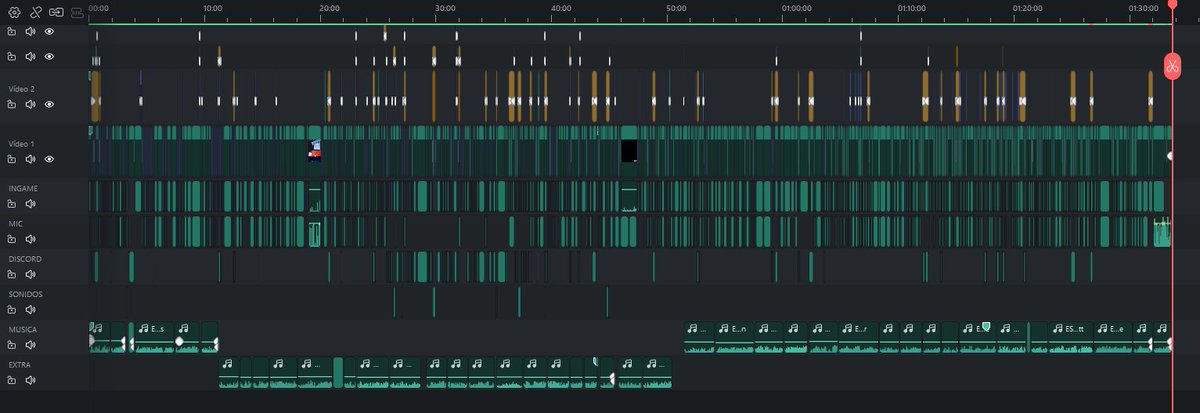The width and height of the screenshot is (1200, 413).
Task: Hide the Video 1 track
Action: (49, 159)
